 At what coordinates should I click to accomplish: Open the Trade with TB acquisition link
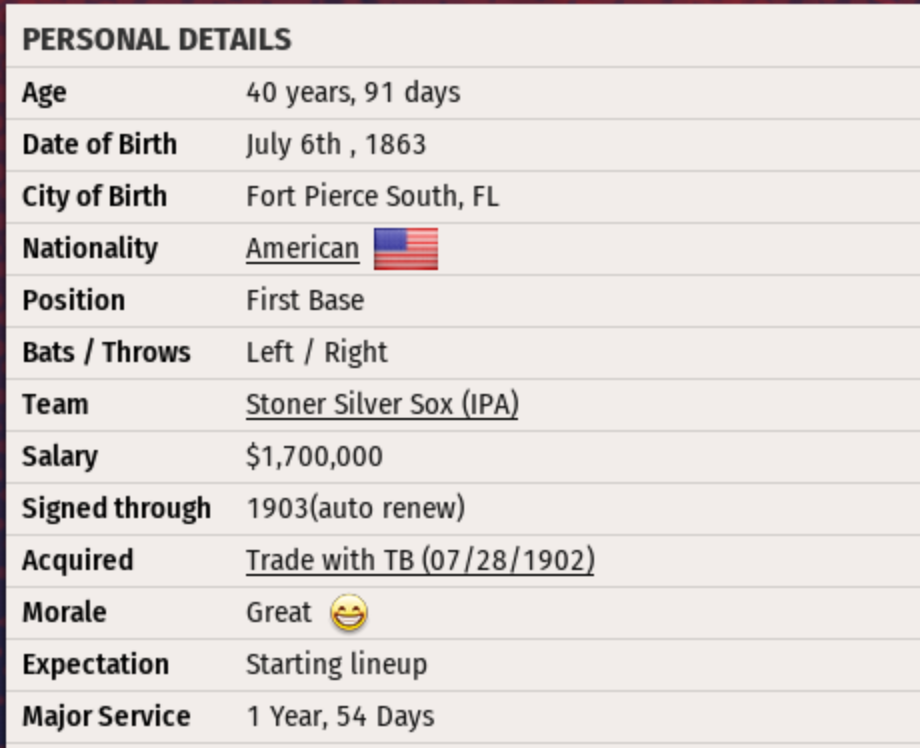point(420,561)
